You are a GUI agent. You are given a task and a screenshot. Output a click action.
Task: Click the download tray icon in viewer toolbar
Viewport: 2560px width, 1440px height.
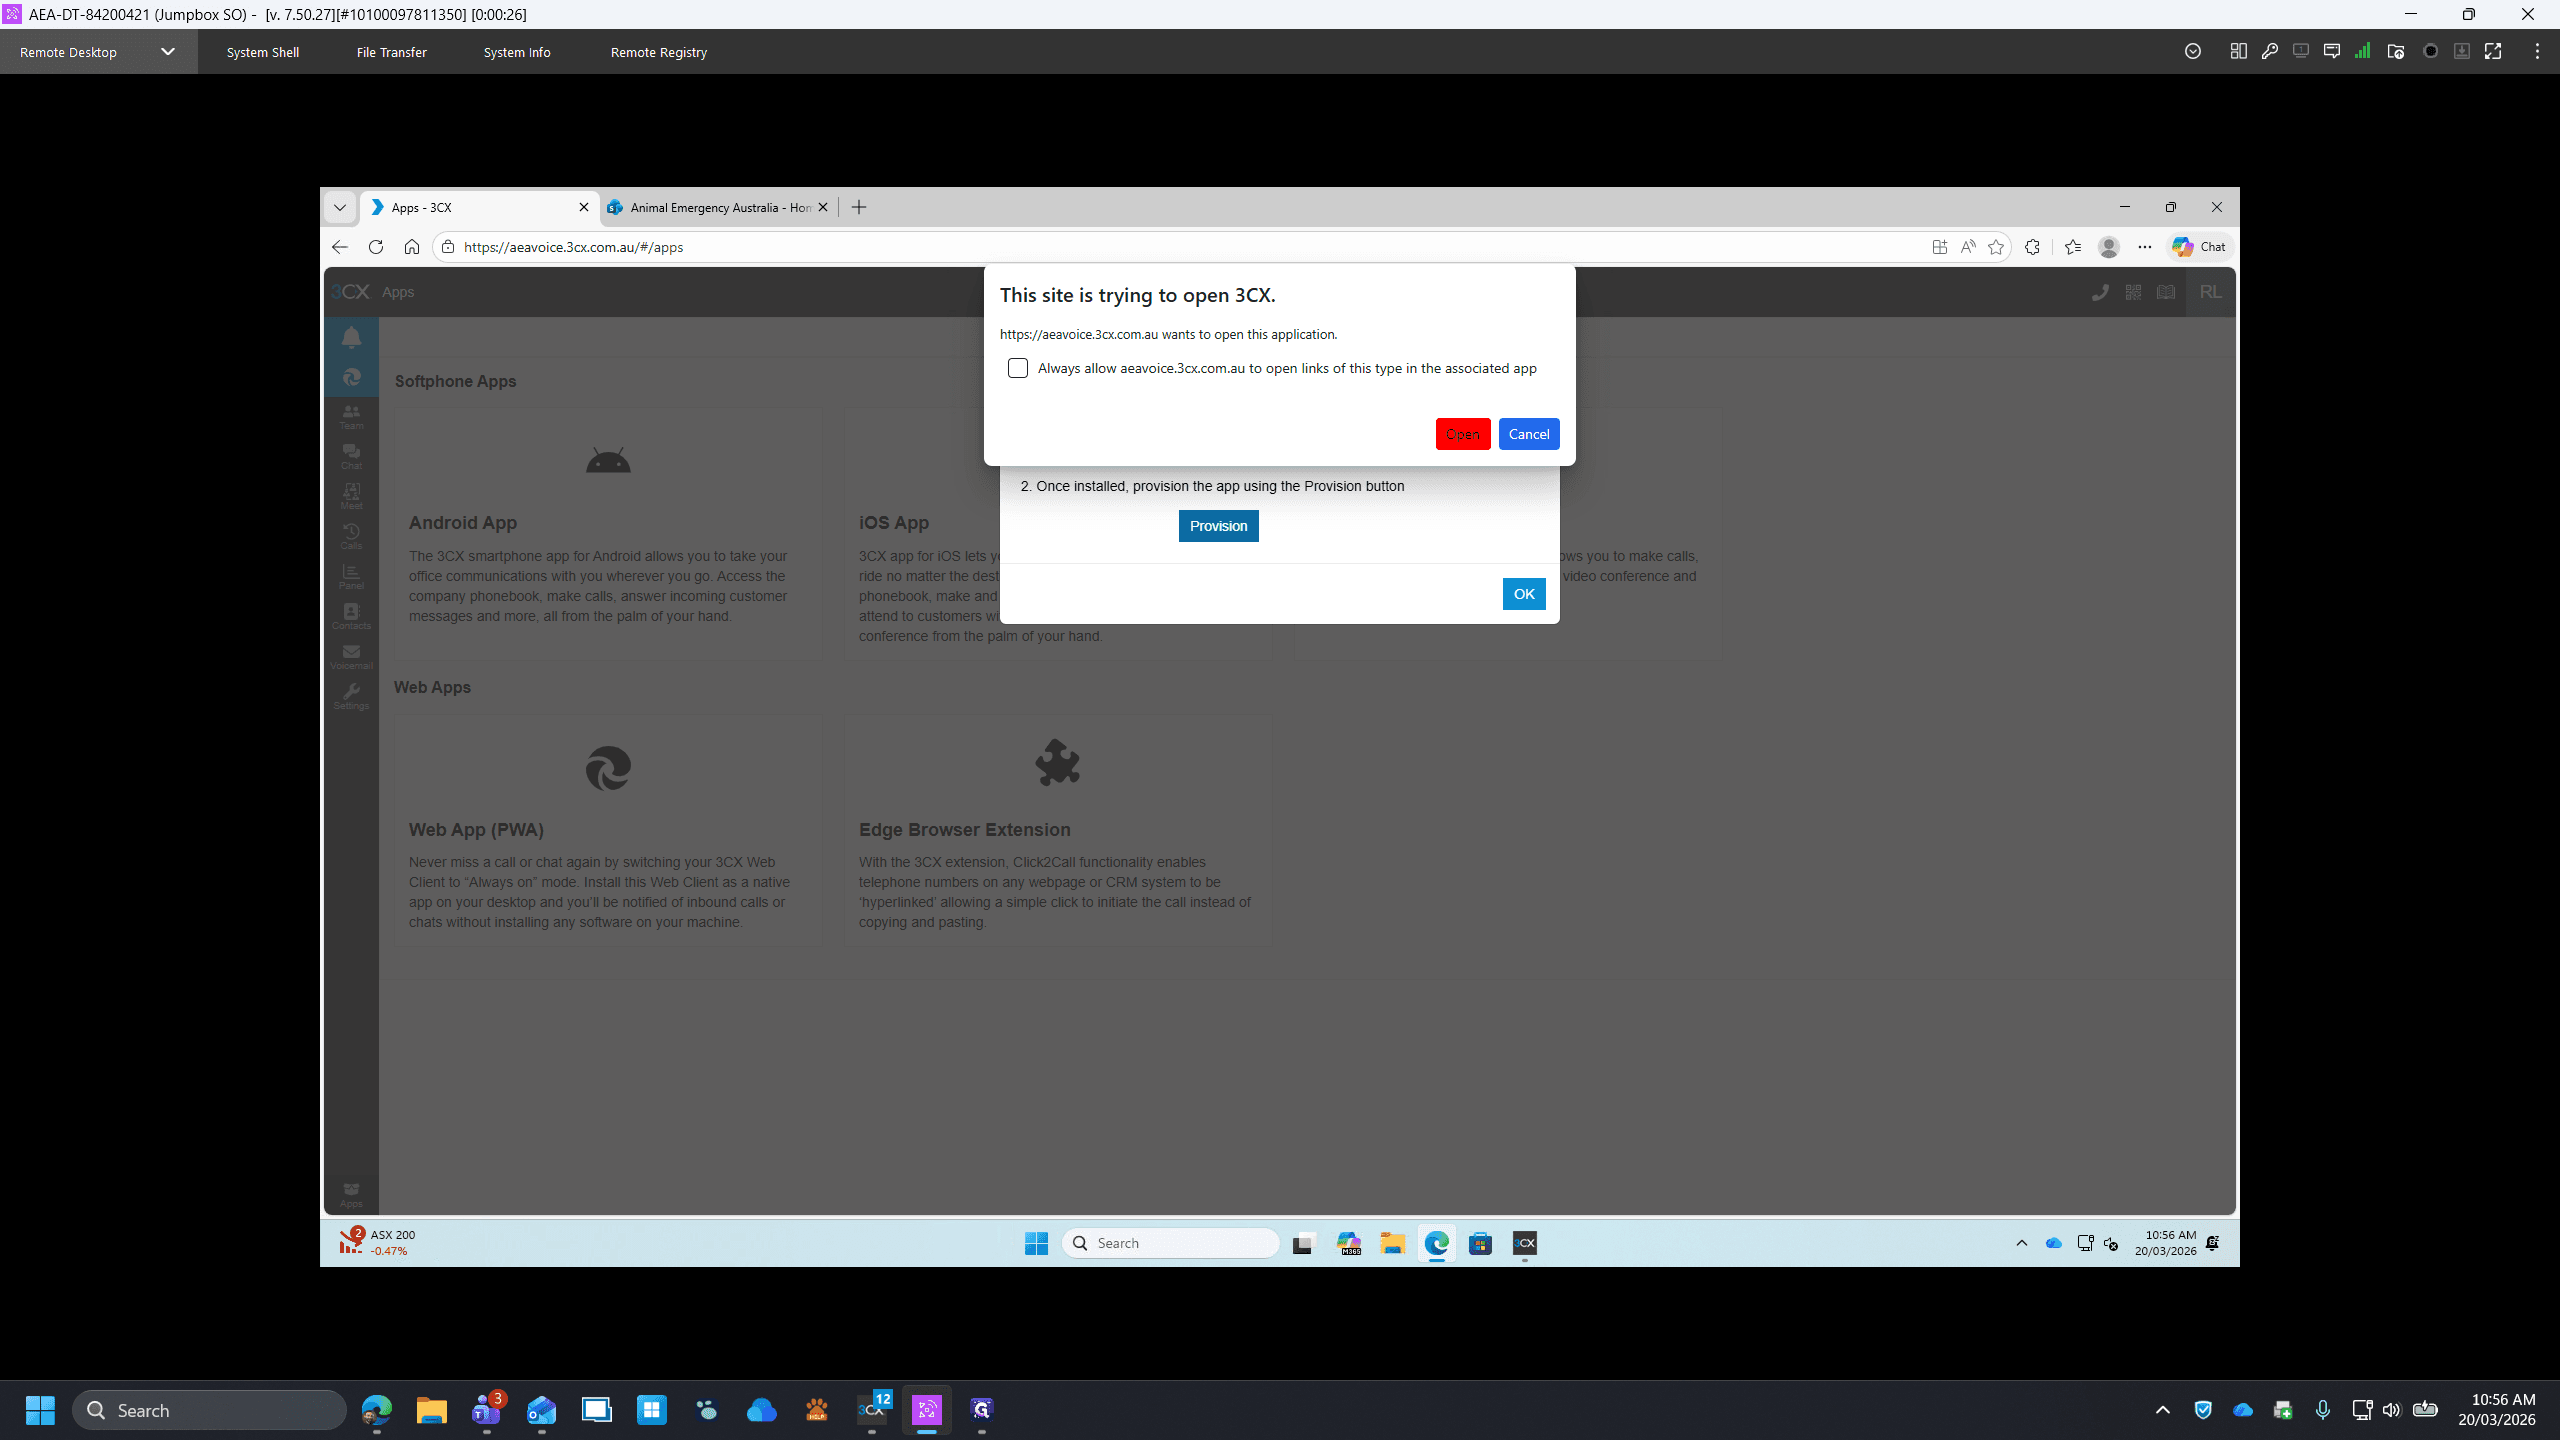click(2461, 51)
